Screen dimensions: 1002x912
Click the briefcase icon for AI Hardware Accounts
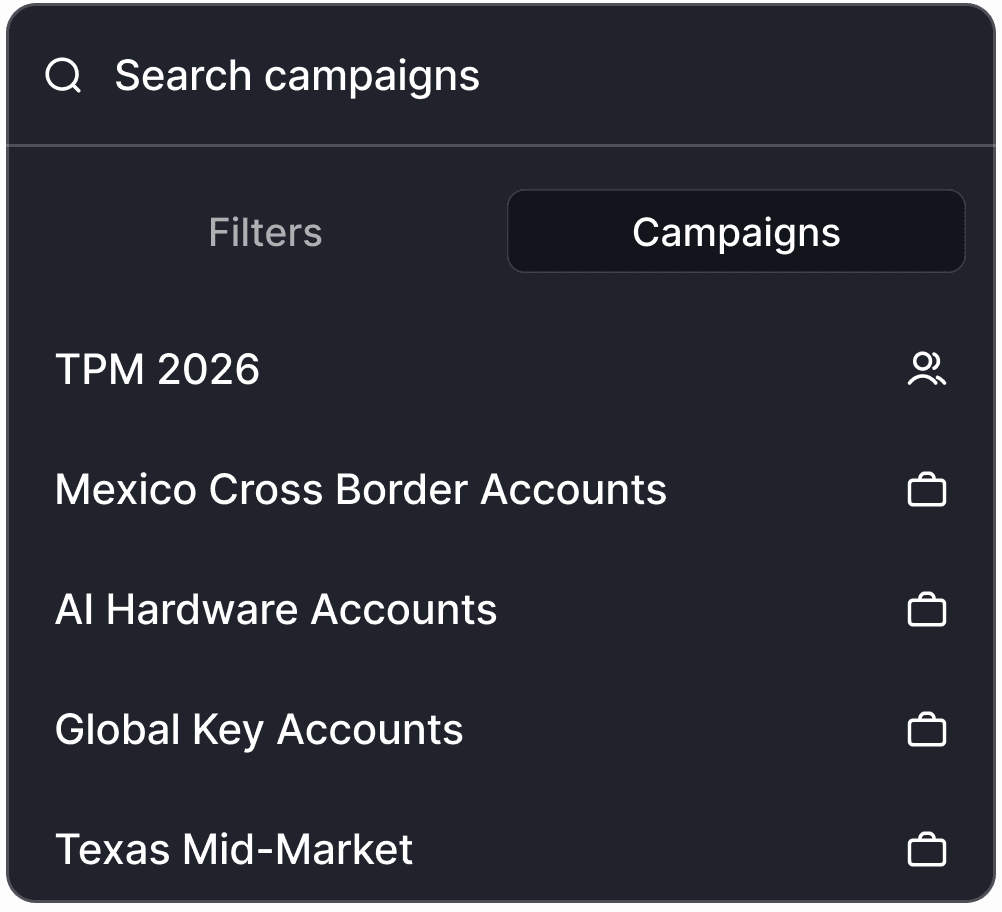(927, 609)
